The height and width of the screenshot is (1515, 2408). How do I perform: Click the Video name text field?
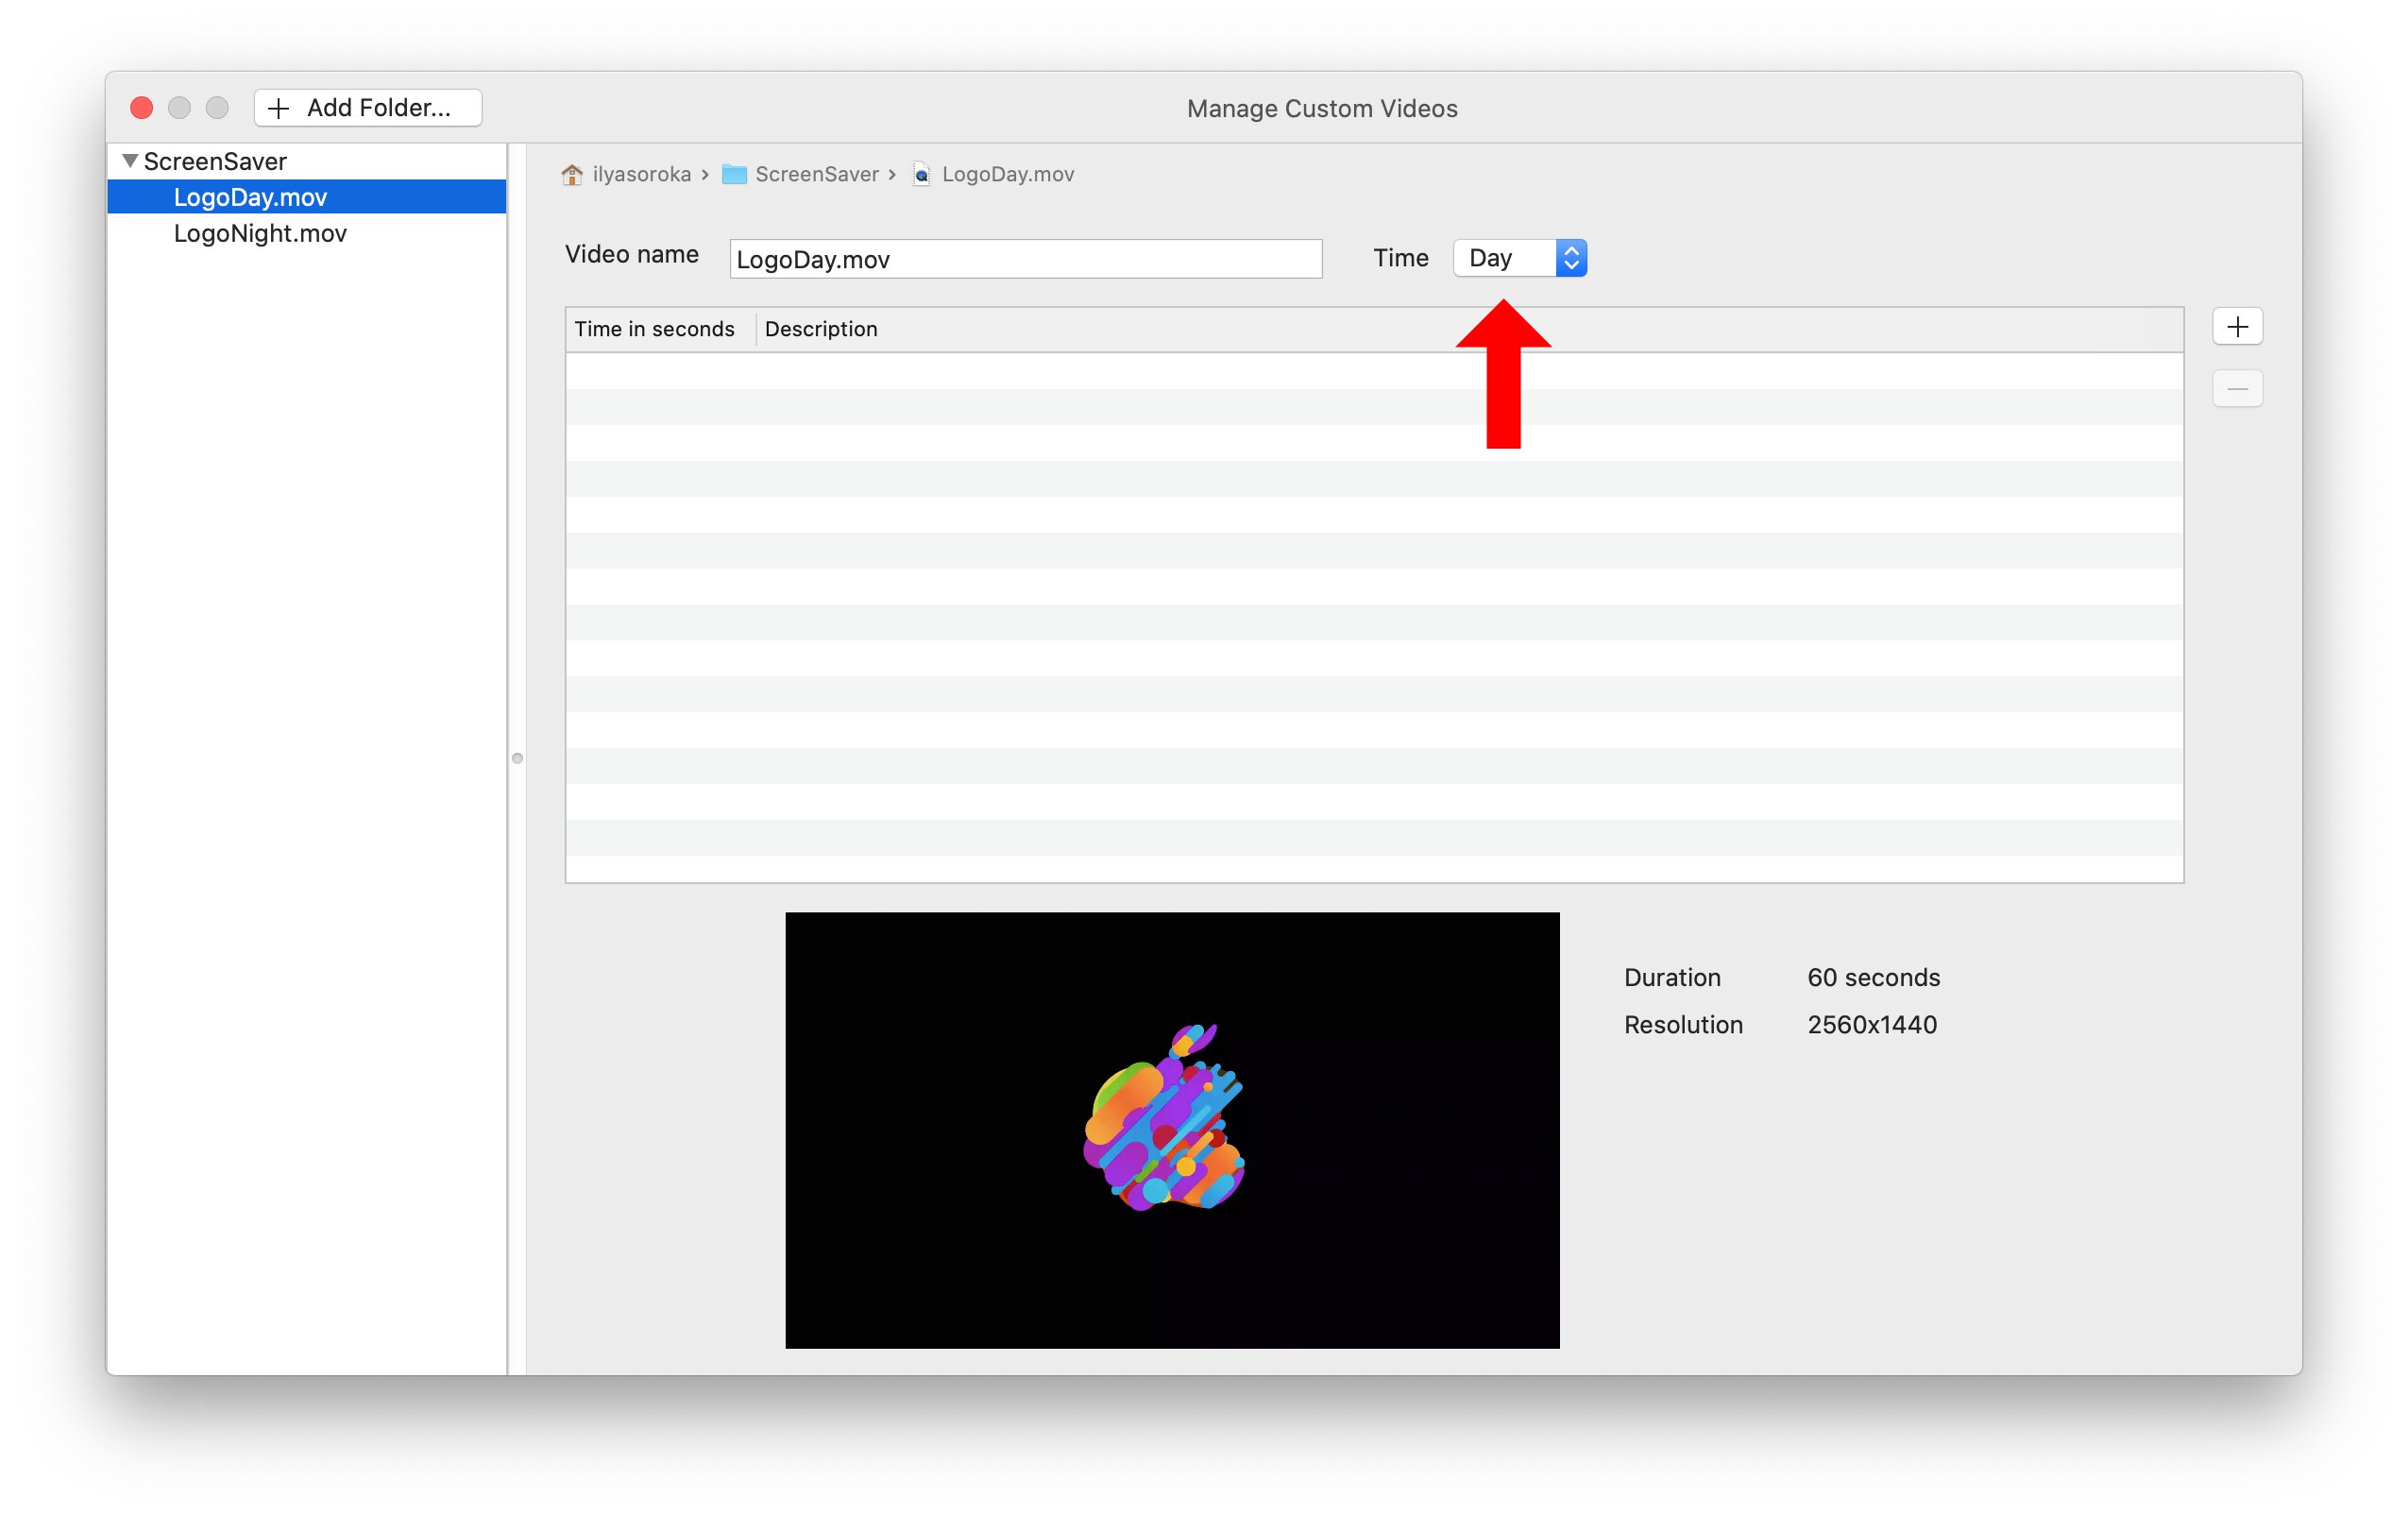click(x=1025, y=259)
